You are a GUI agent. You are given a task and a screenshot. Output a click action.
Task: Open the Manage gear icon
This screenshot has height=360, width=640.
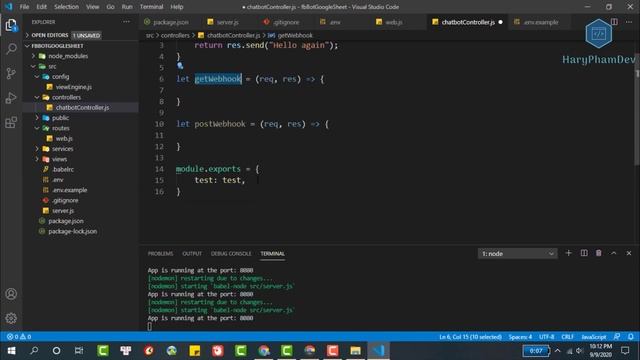point(11,318)
